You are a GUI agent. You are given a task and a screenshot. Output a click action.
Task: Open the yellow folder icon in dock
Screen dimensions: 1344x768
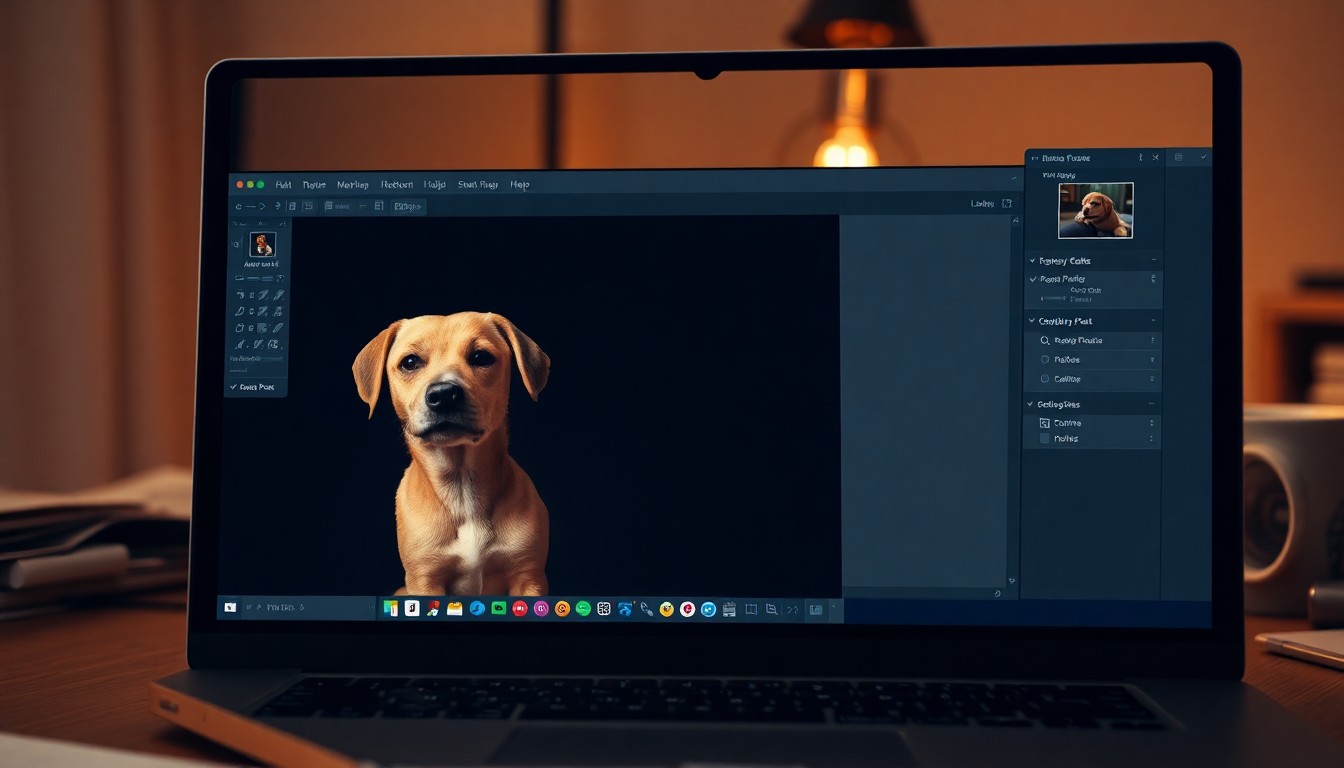[x=455, y=608]
